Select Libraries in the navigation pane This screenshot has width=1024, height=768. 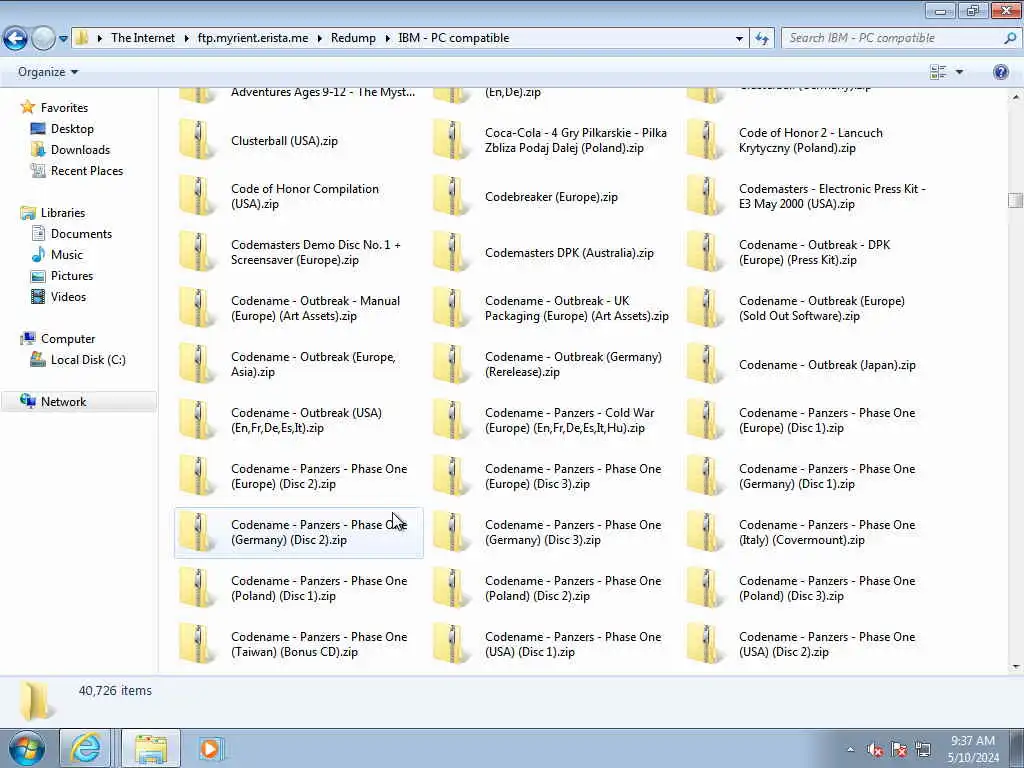[x=63, y=213]
